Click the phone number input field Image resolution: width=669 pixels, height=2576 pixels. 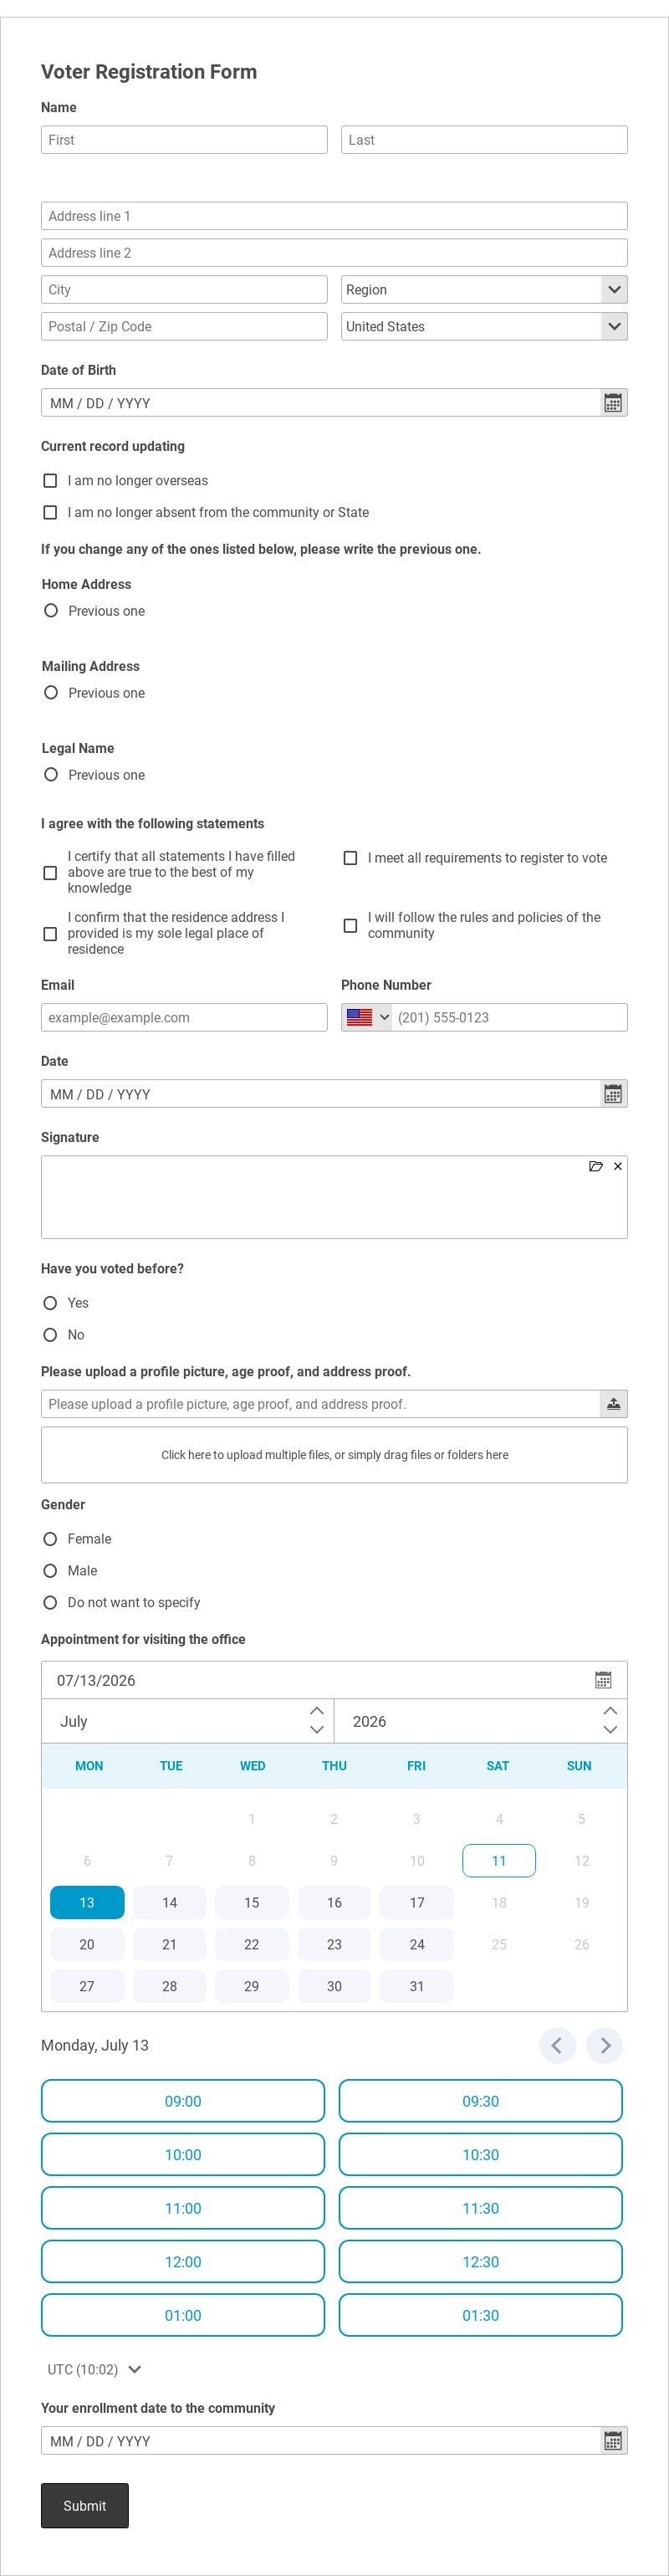click(510, 1017)
